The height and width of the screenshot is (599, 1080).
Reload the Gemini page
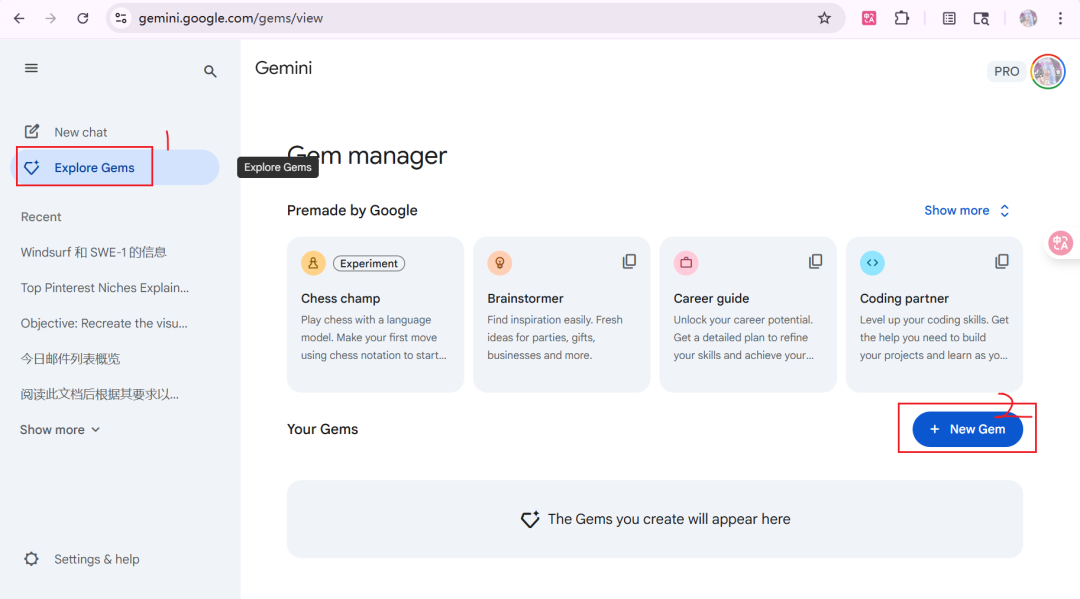coord(83,19)
